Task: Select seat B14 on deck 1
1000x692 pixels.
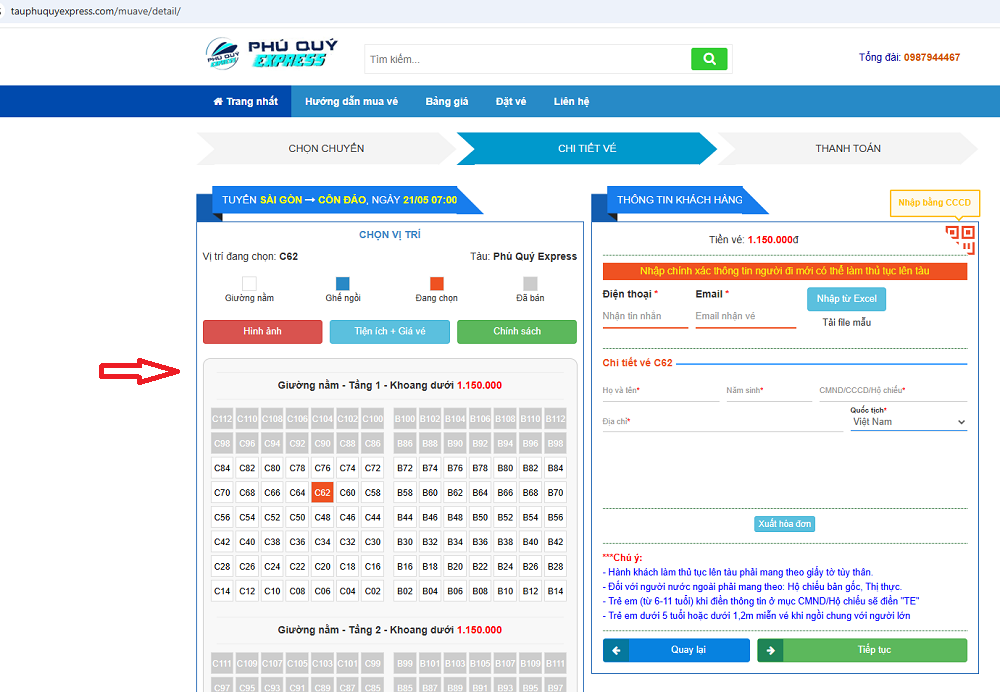Action: 555,591
